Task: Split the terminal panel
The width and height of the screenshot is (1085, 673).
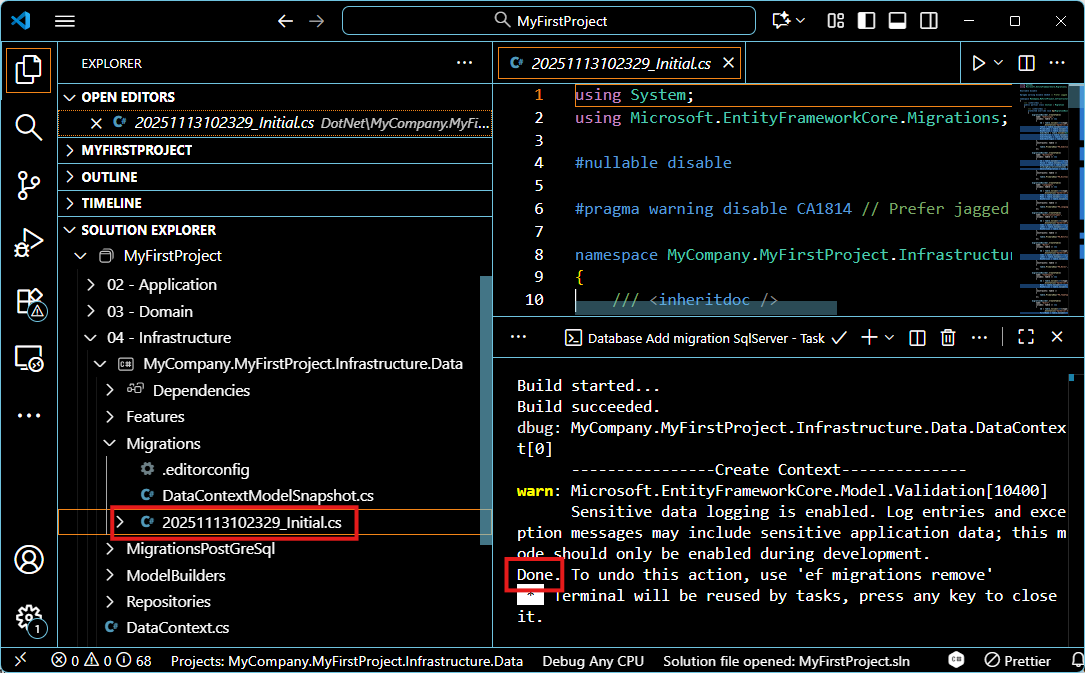Action: tap(917, 337)
